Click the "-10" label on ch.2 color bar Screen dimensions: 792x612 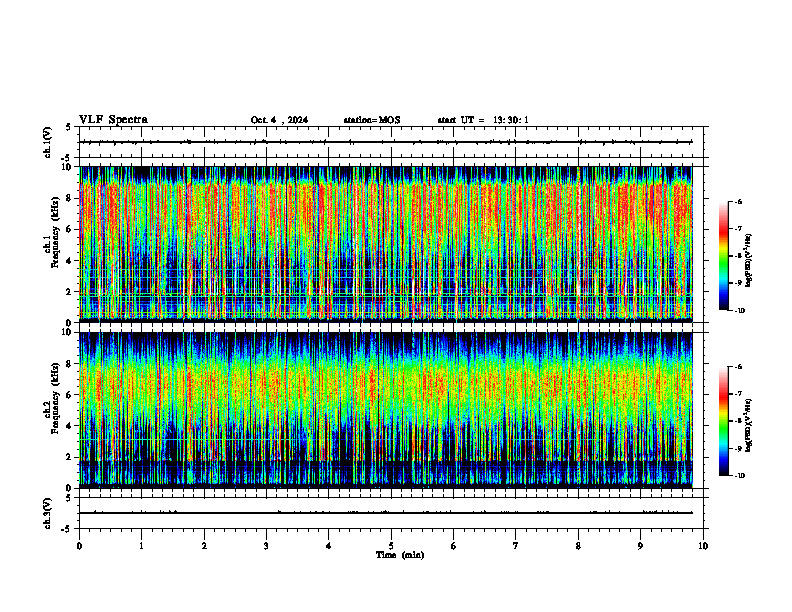pyautogui.click(x=739, y=475)
